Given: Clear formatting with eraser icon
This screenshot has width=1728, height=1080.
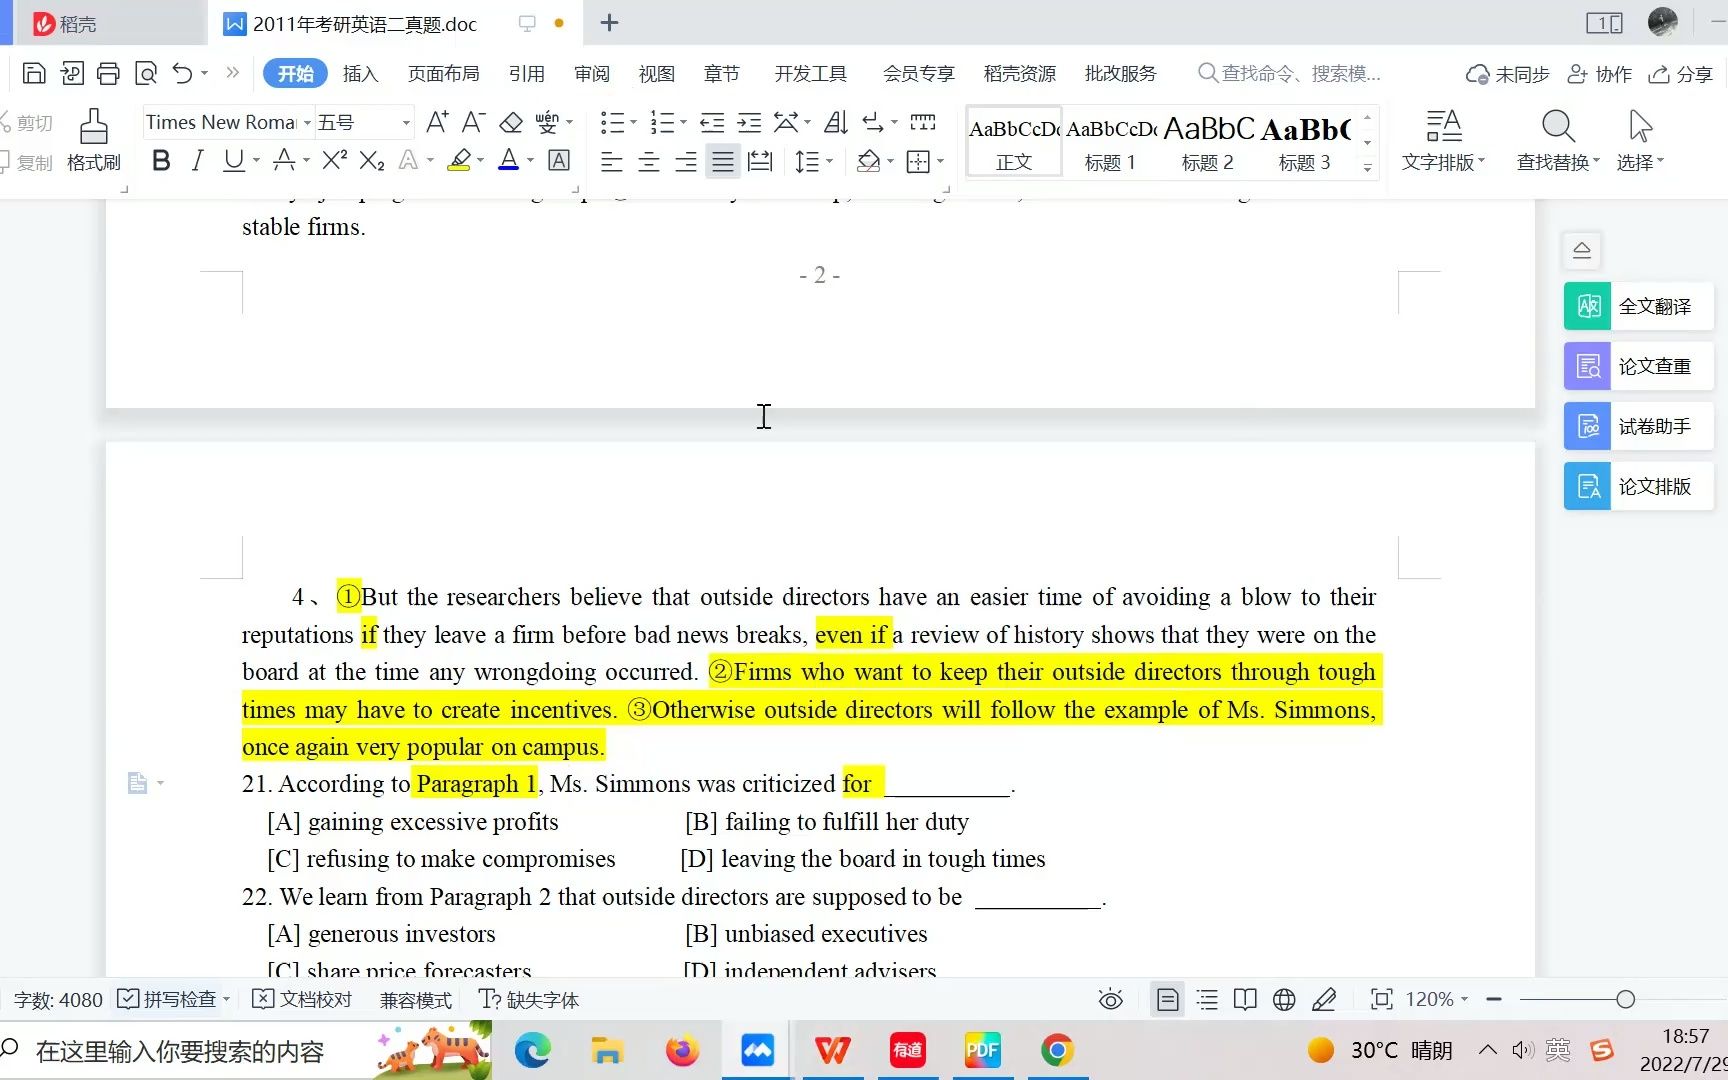Looking at the screenshot, I should pos(511,122).
